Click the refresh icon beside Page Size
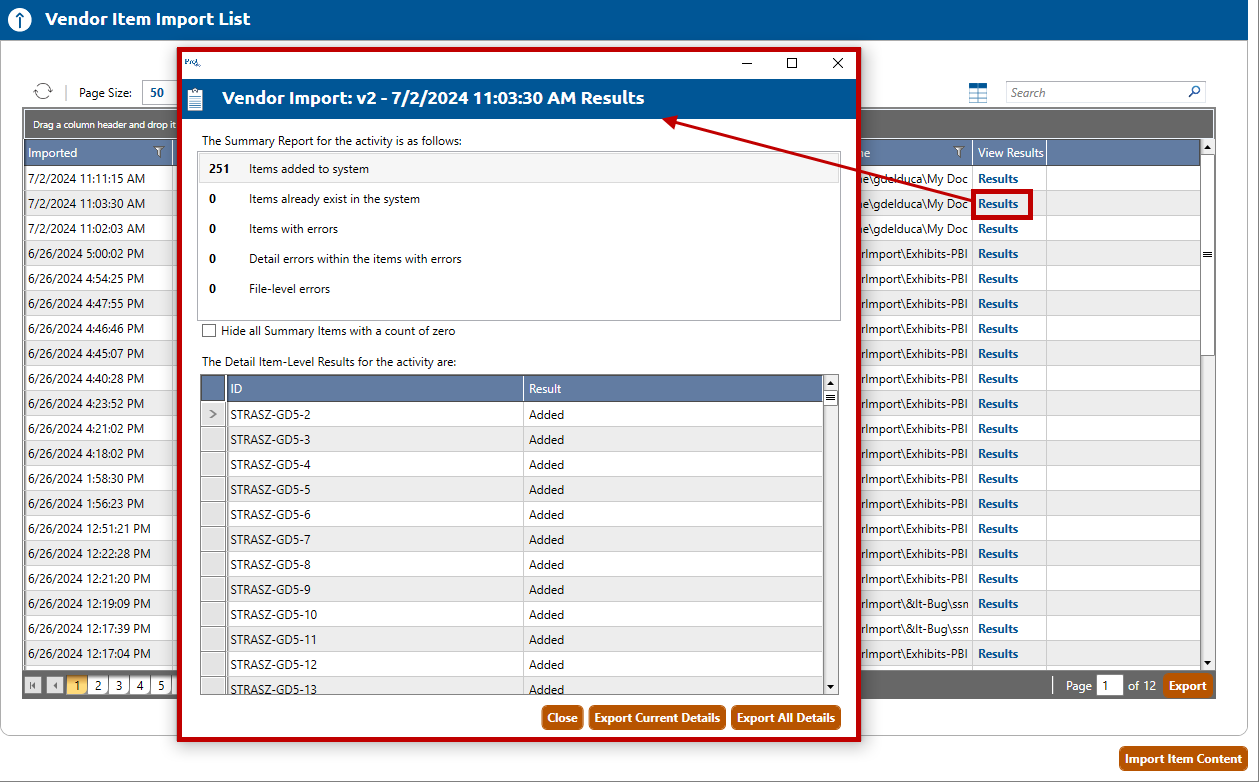The height and width of the screenshot is (782, 1259). click(43, 92)
